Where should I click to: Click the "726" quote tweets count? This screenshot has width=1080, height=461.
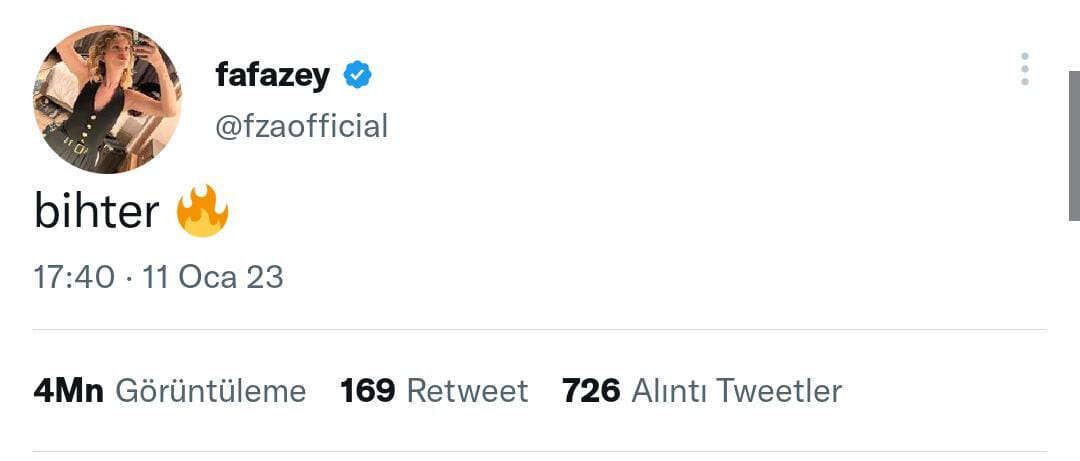click(x=591, y=390)
